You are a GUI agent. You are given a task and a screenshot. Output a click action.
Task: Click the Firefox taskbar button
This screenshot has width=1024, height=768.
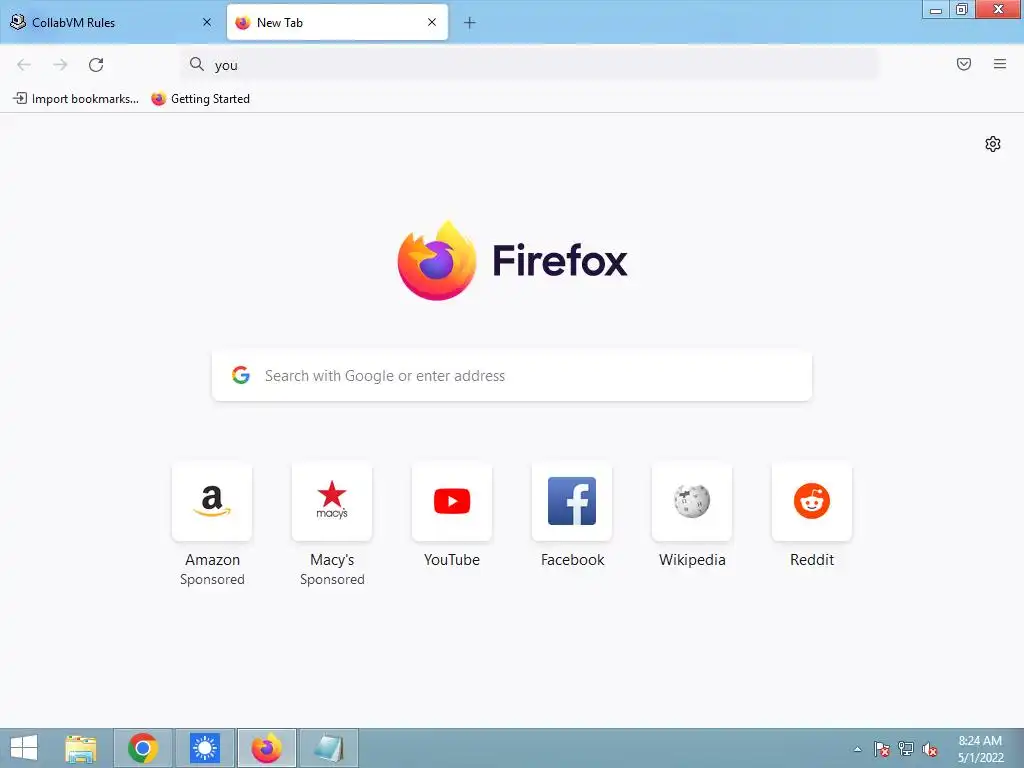266,748
